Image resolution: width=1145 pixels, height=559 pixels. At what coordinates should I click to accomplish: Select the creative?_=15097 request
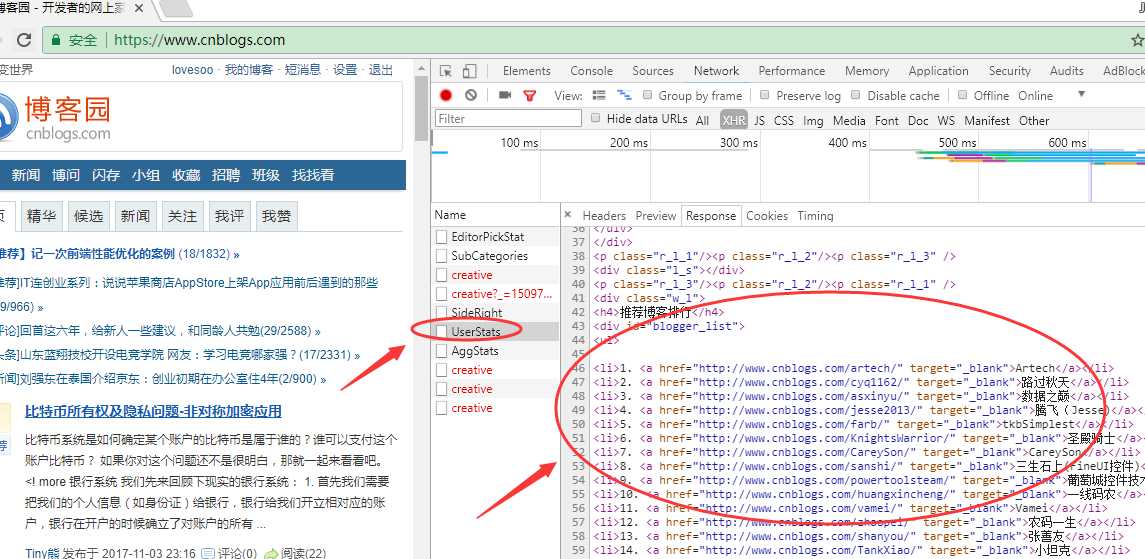(x=496, y=293)
